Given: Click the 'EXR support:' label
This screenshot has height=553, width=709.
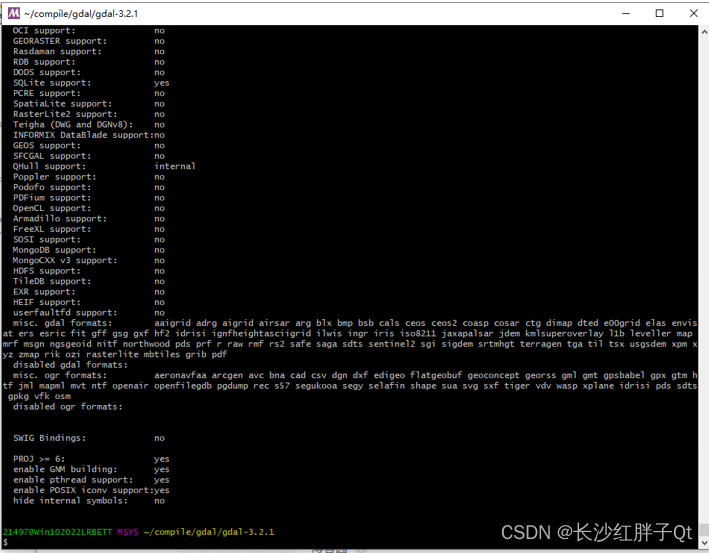Looking at the screenshot, I should click(44, 292).
